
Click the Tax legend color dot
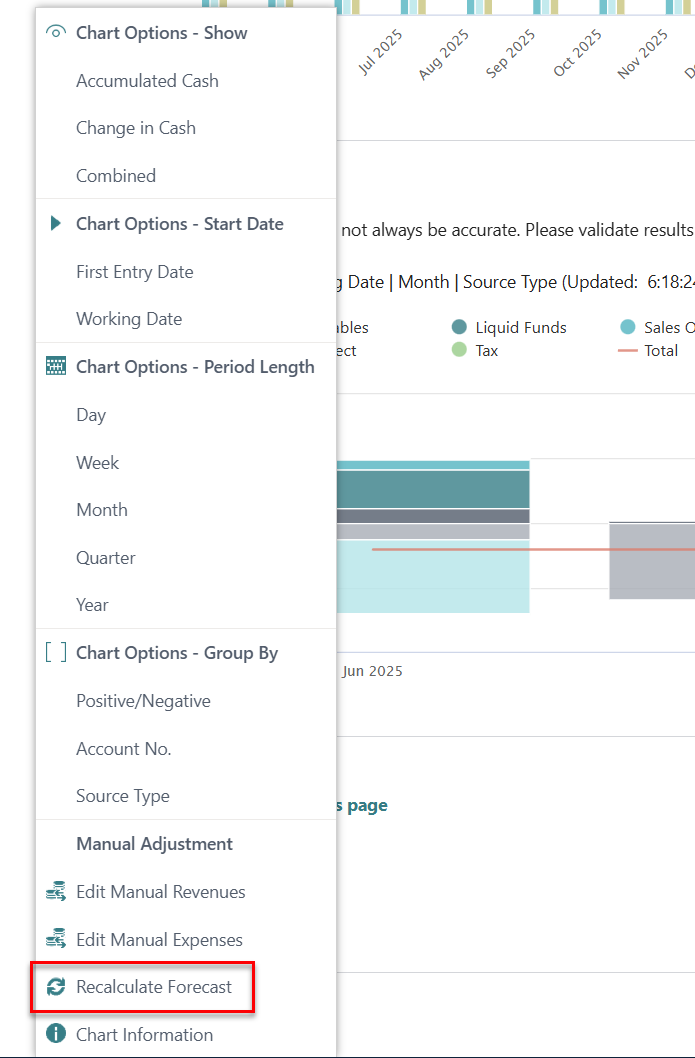point(459,351)
